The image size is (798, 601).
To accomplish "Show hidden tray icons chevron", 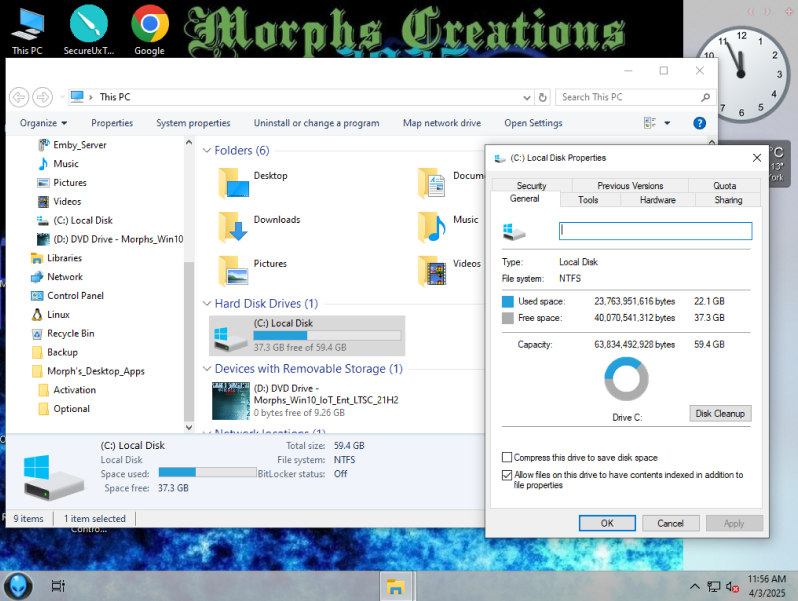I will click(695, 586).
